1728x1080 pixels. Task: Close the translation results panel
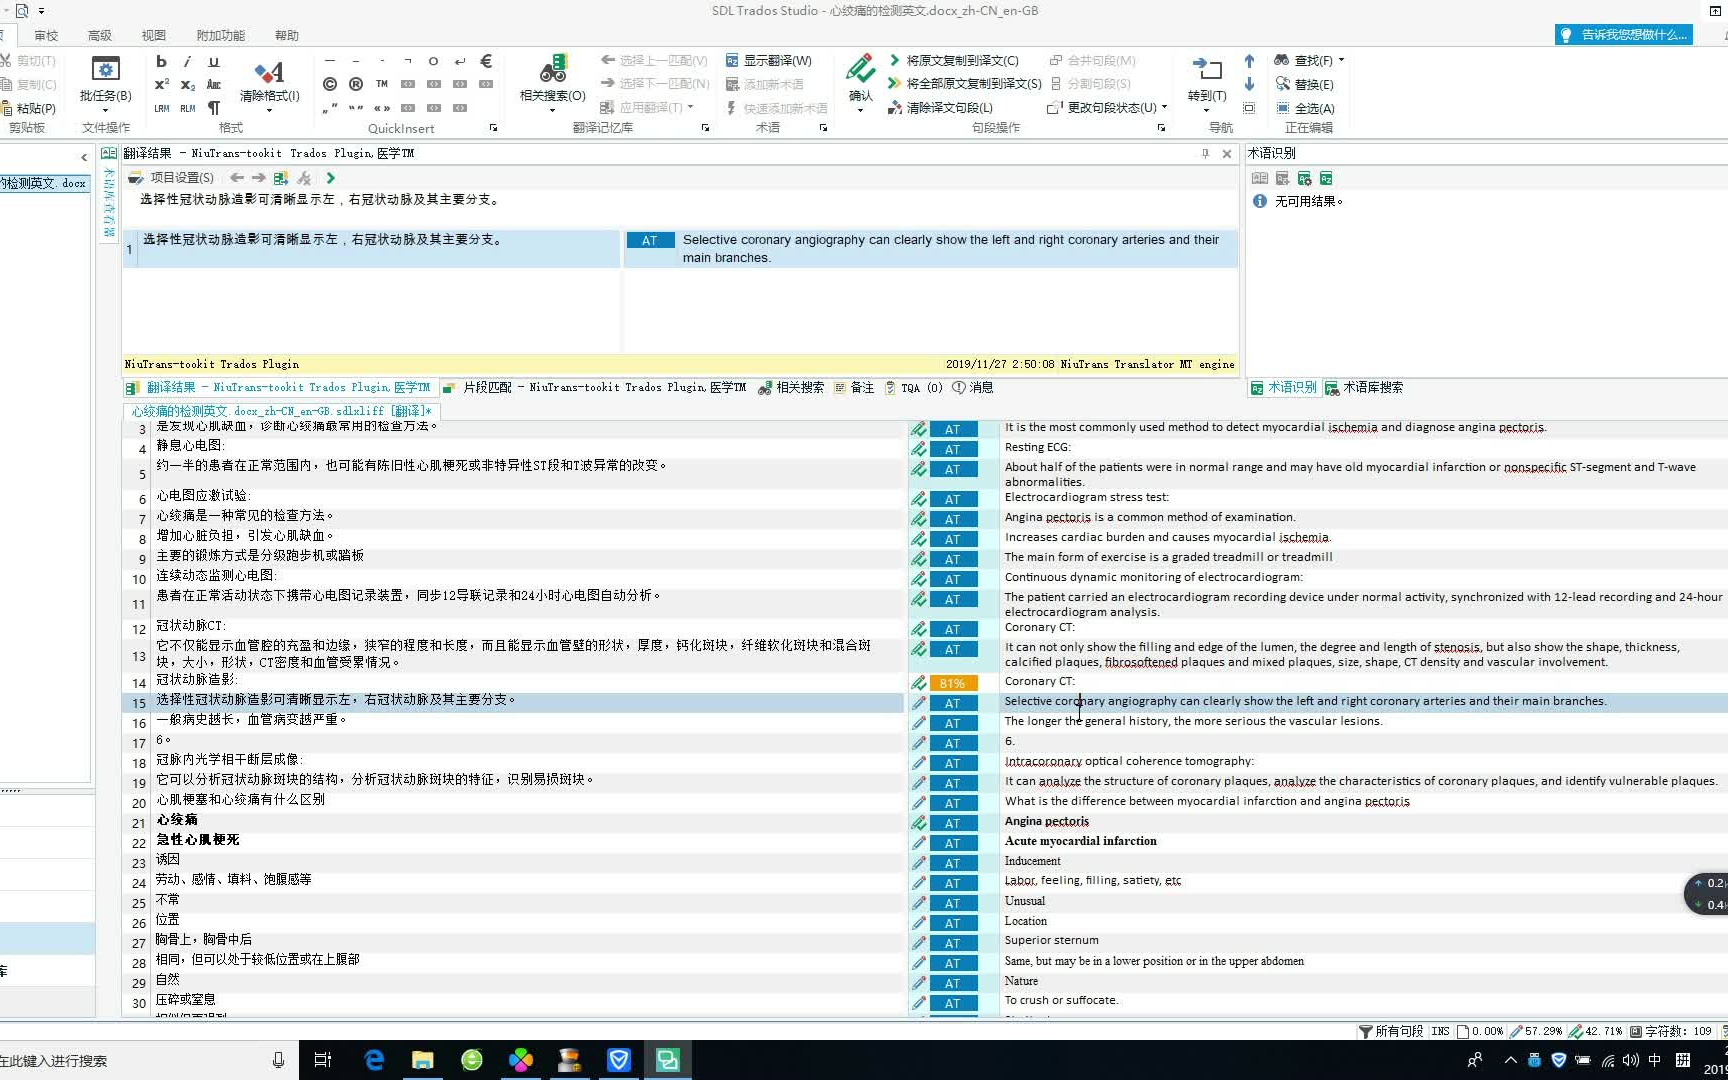[1227, 154]
